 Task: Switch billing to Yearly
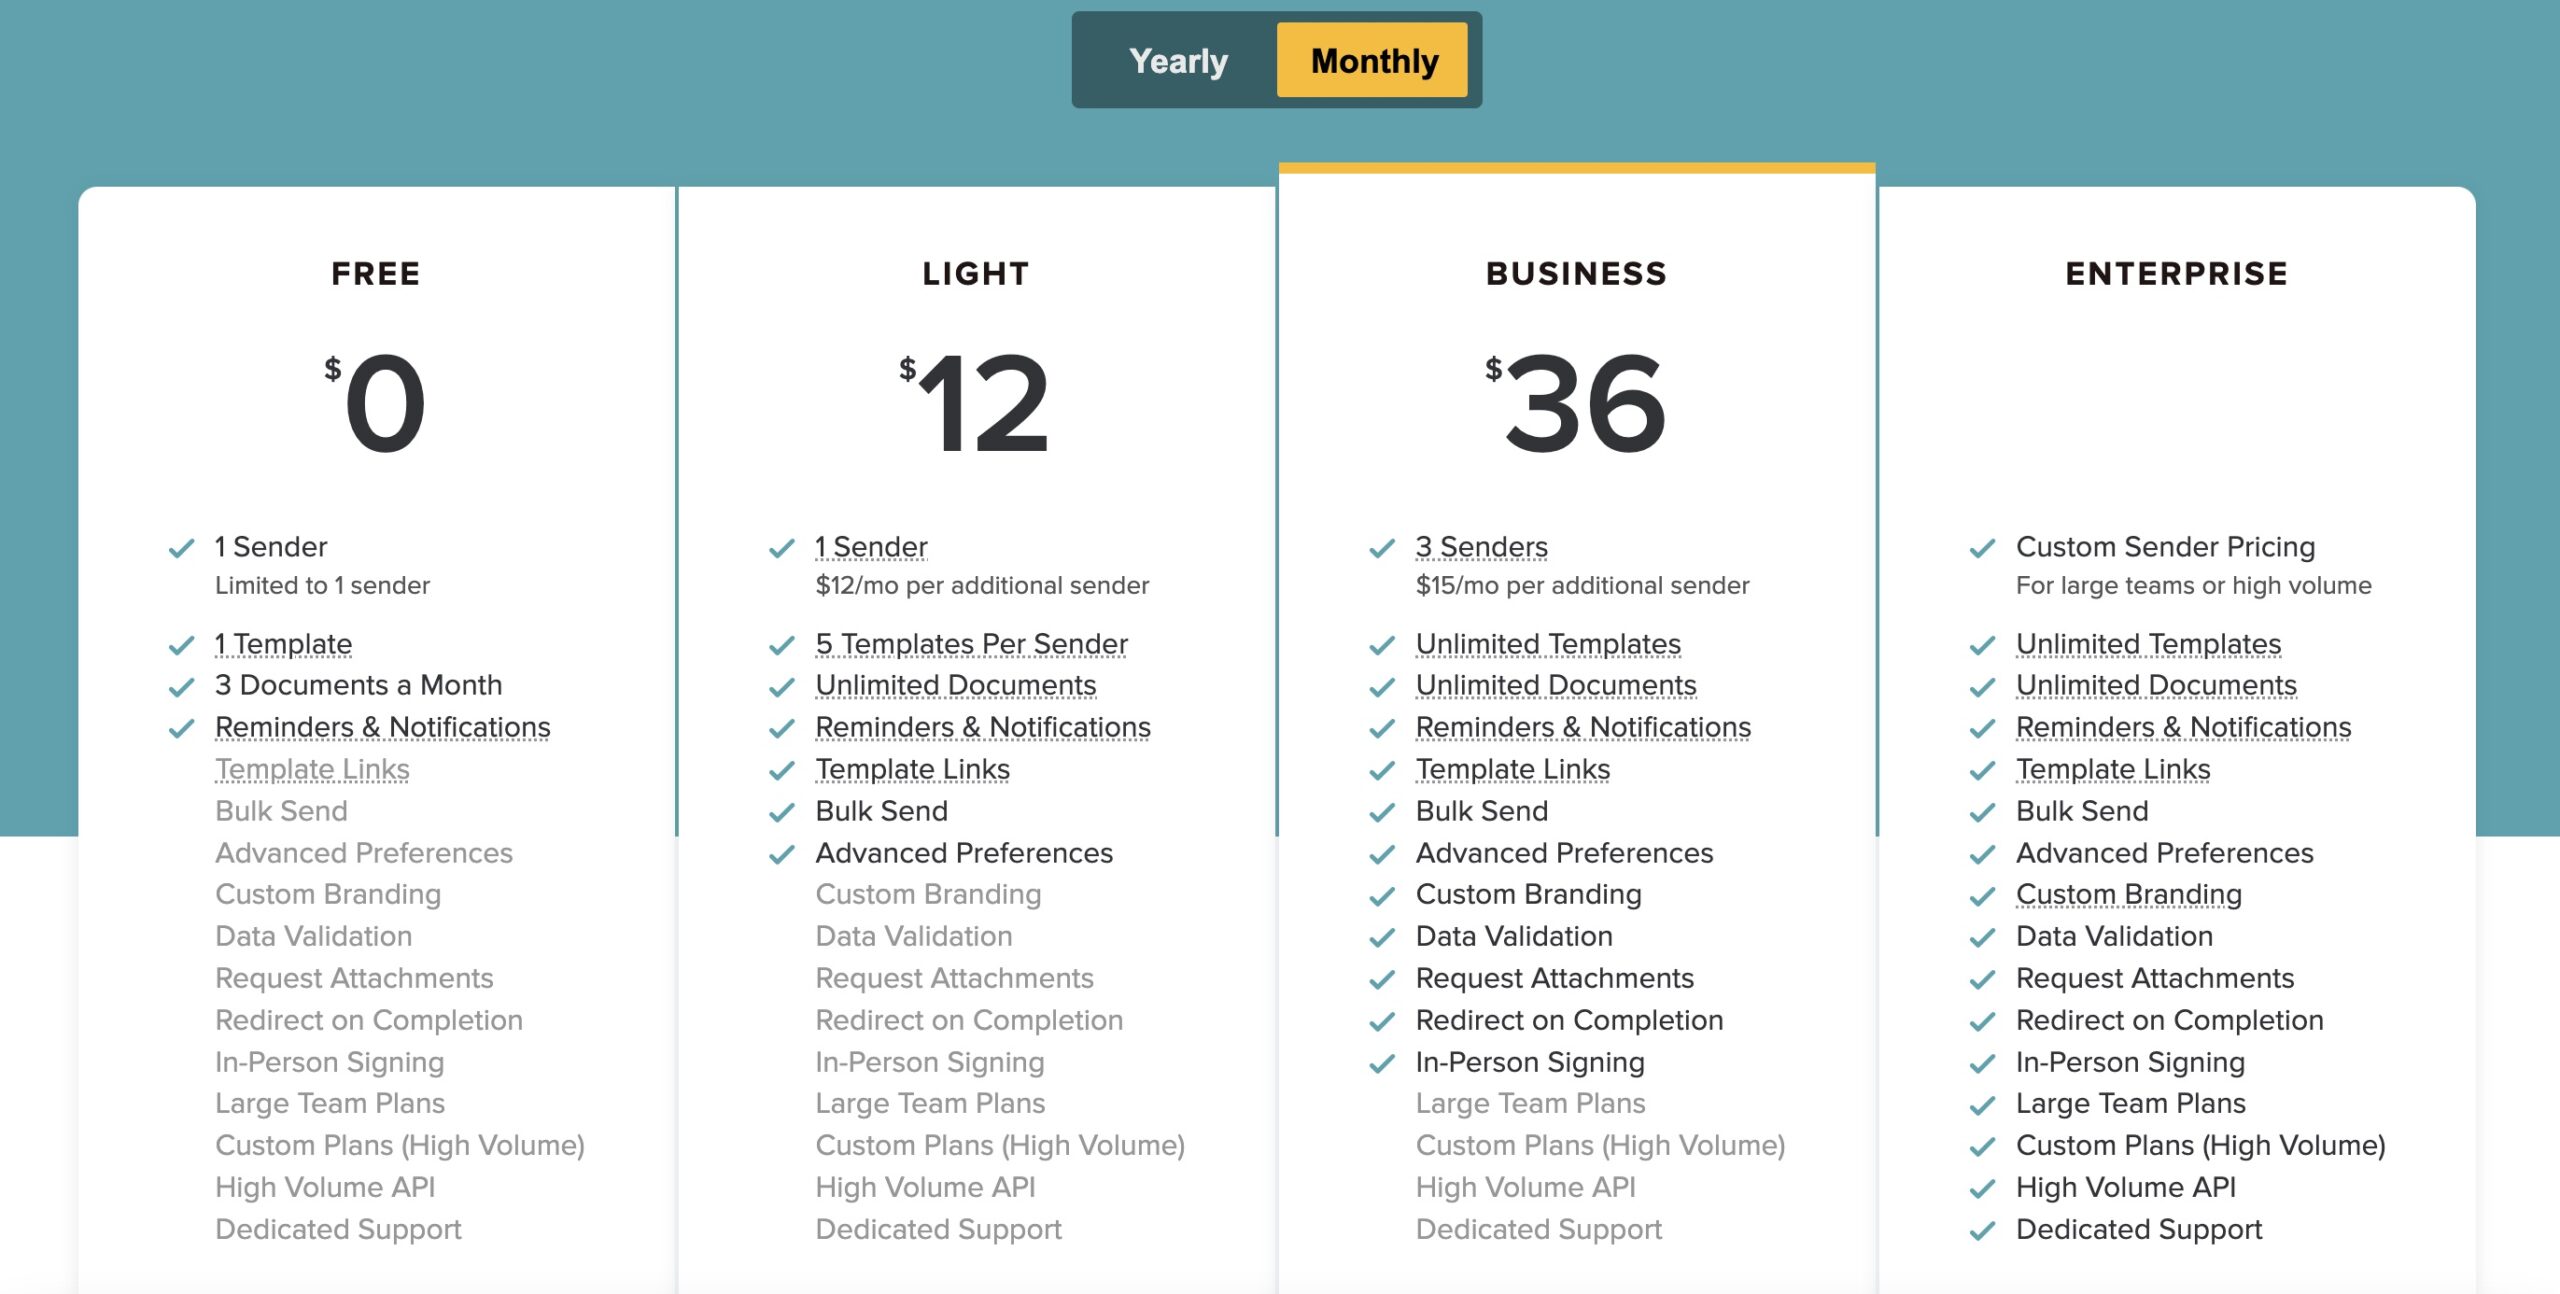1178,61
